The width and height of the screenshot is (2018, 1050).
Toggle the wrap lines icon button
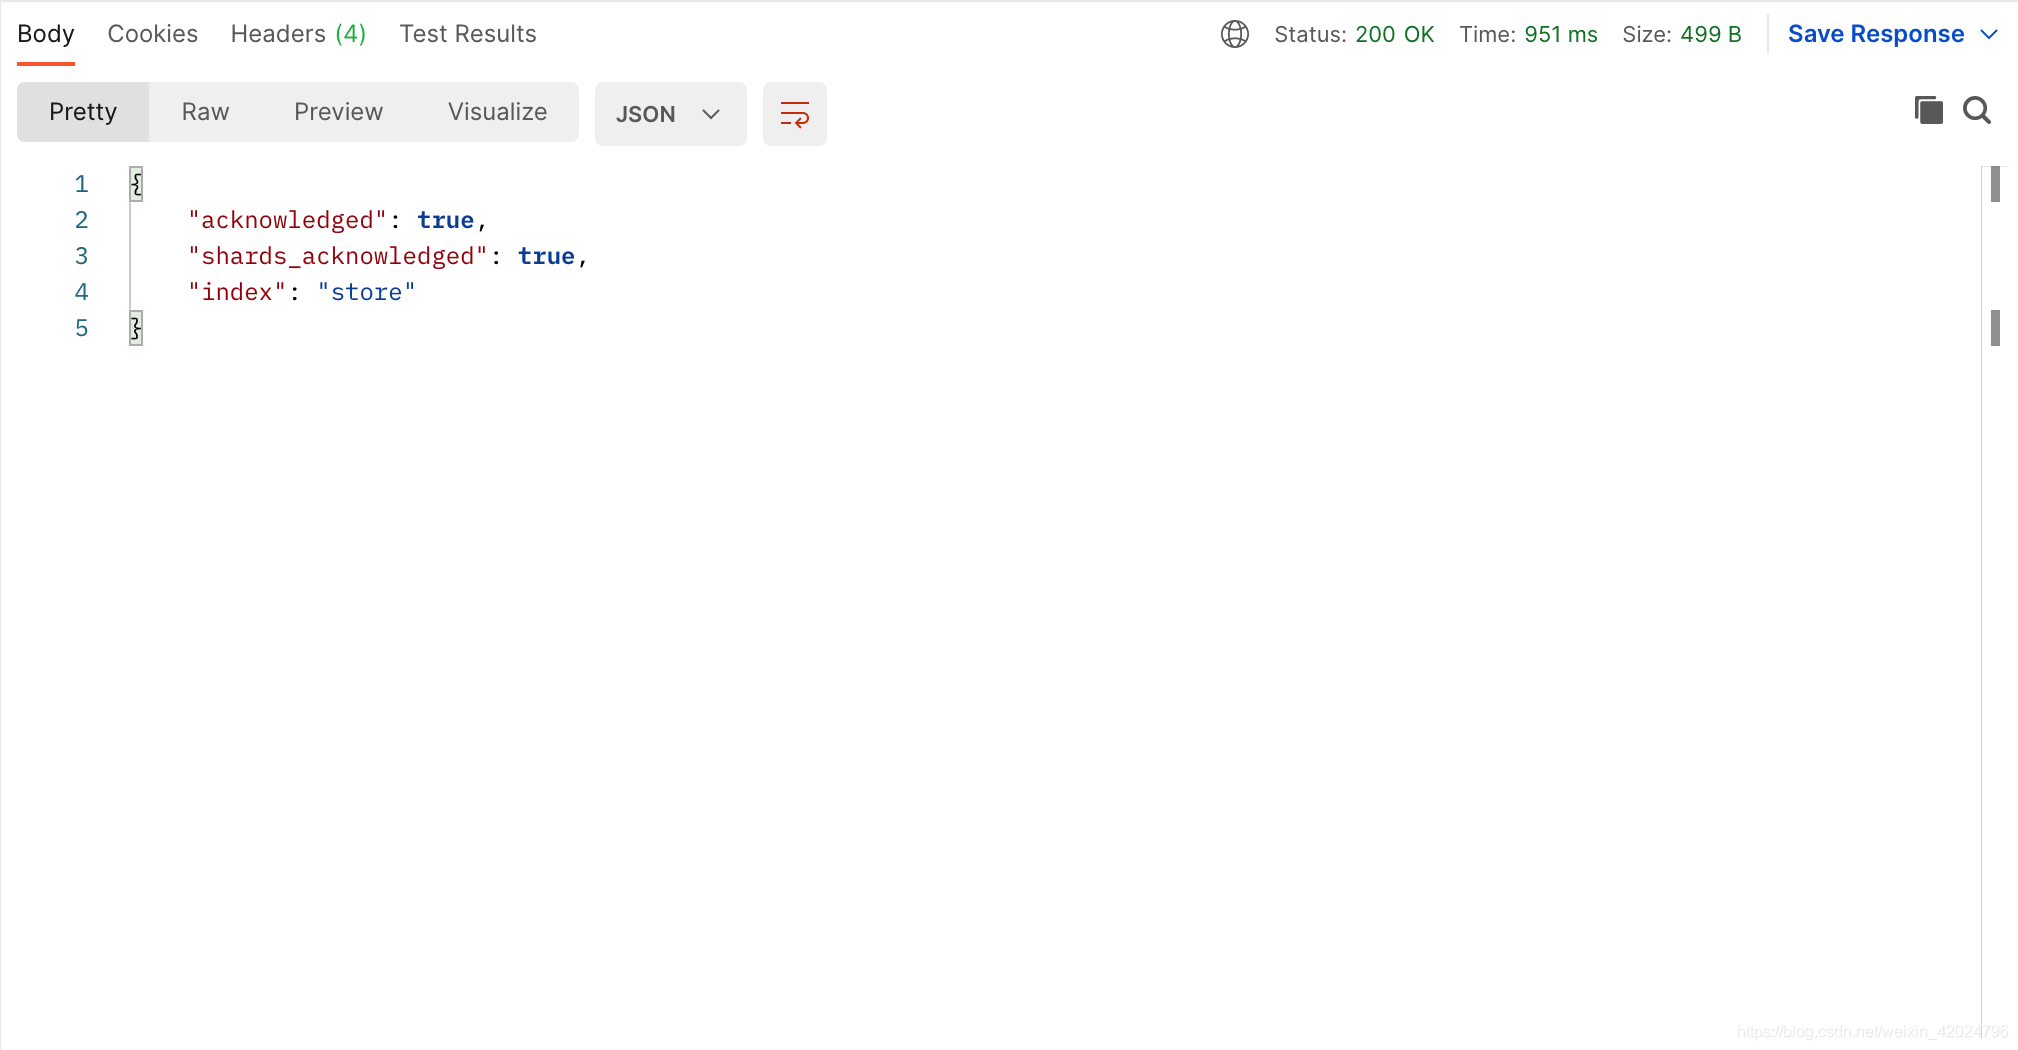(795, 114)
